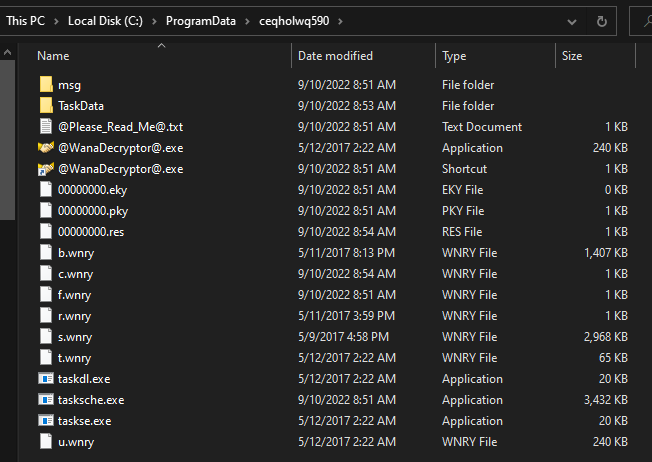Viewport: 652px width, 462px height.
Task: Sort files by Size column
Action: tap(572, 56)
